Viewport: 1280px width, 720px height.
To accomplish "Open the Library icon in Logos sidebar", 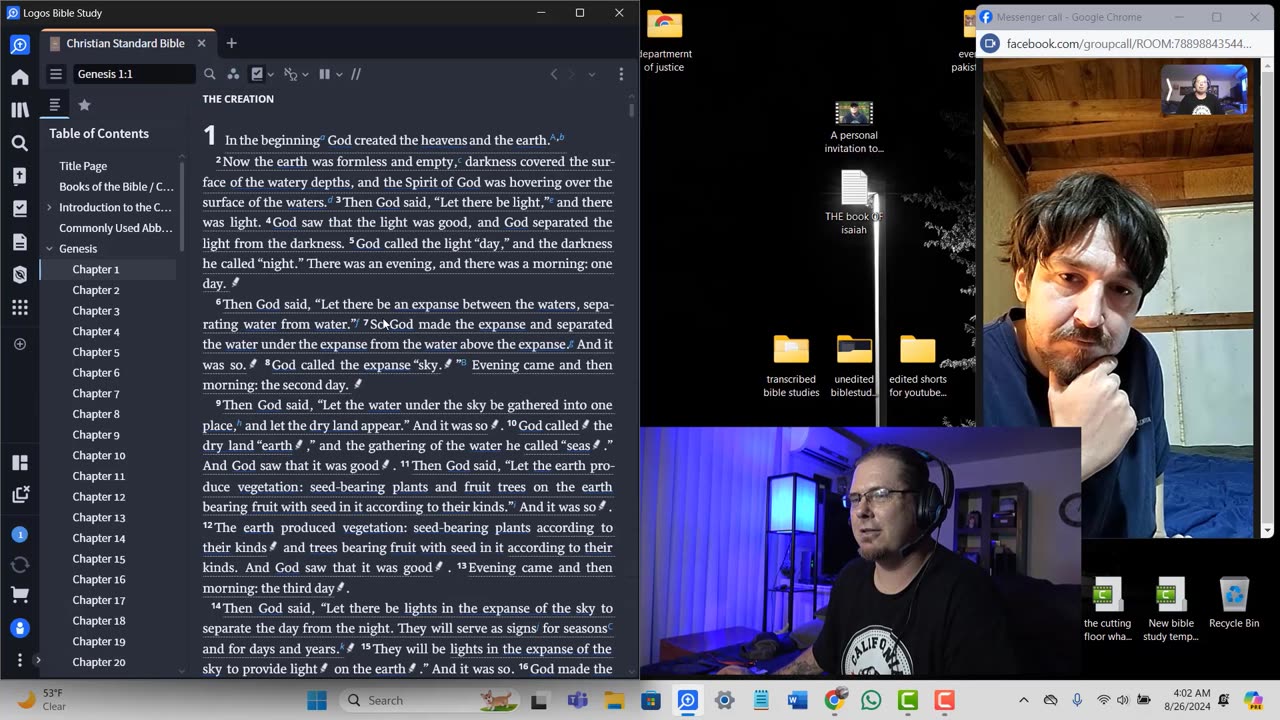I will tap(20, 110).
